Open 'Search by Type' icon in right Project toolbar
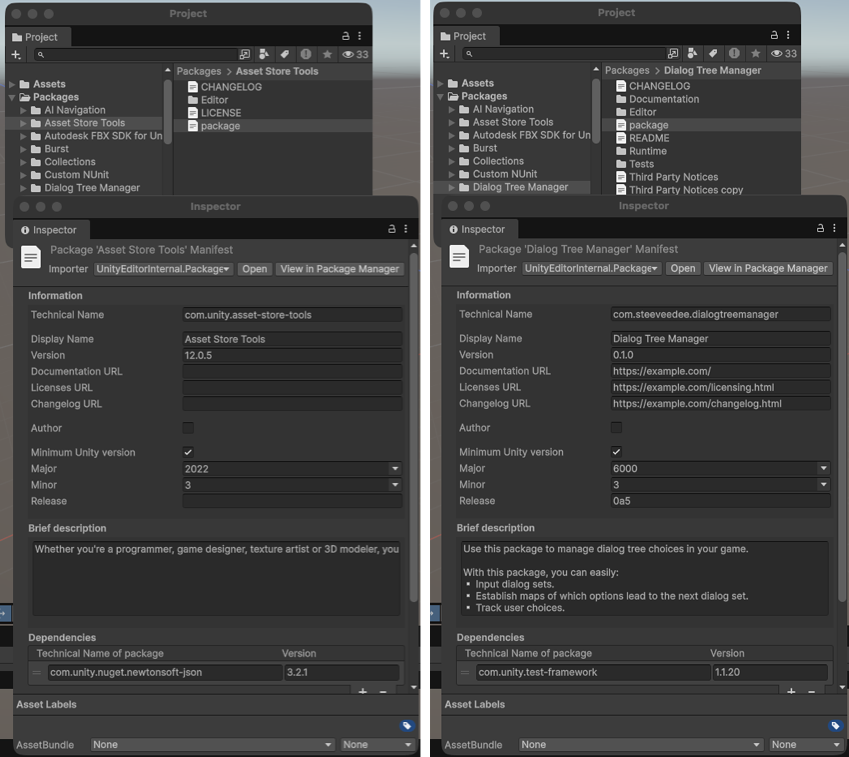Image resolution: width=849 pixels, height=757 pixels. point(692,53)
